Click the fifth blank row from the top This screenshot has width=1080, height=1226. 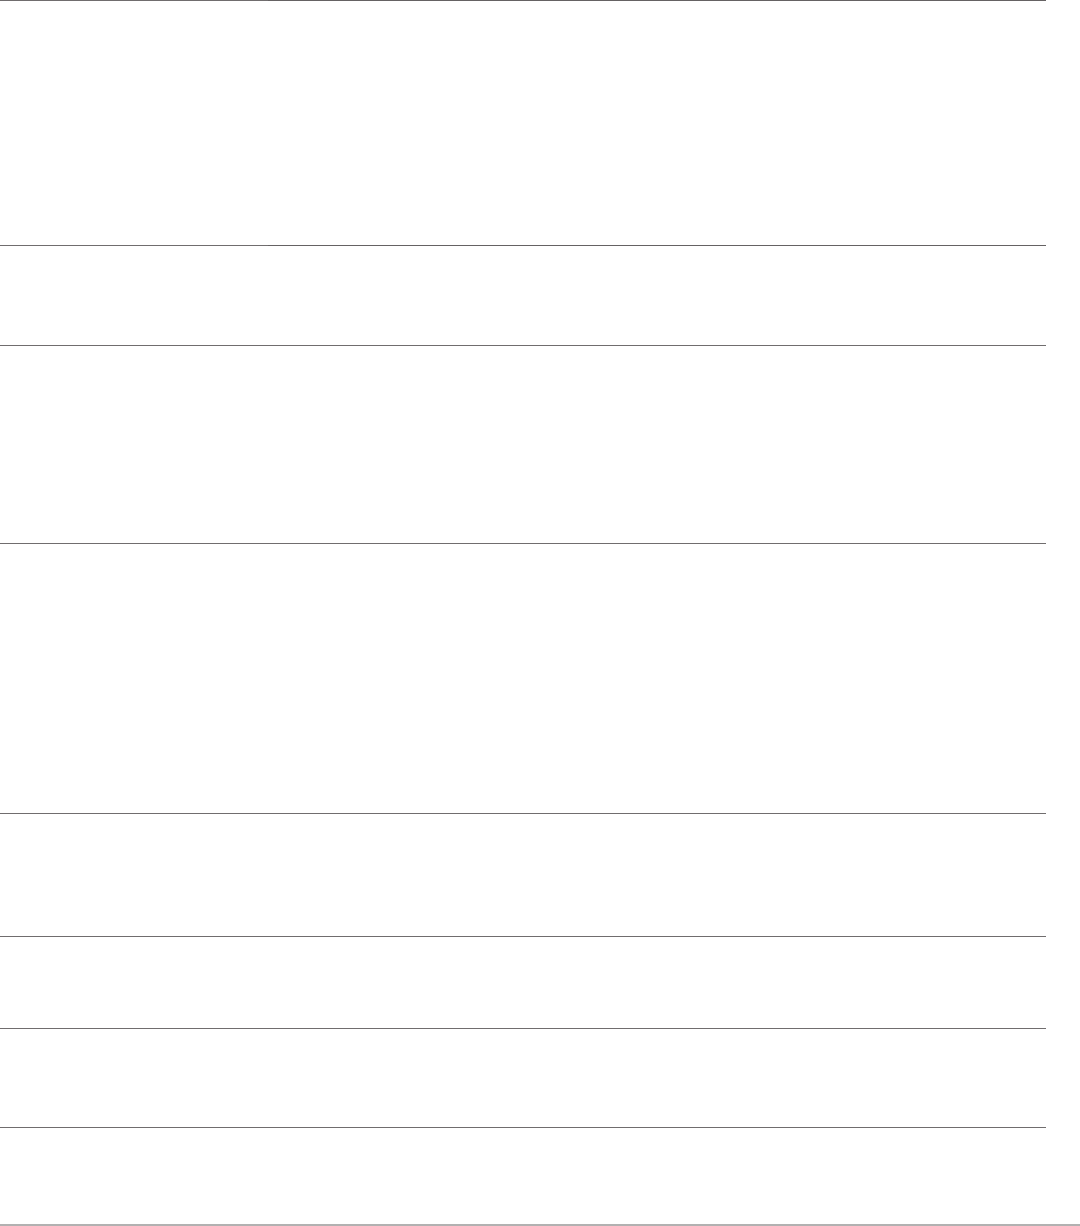click(x=522, y=875)
